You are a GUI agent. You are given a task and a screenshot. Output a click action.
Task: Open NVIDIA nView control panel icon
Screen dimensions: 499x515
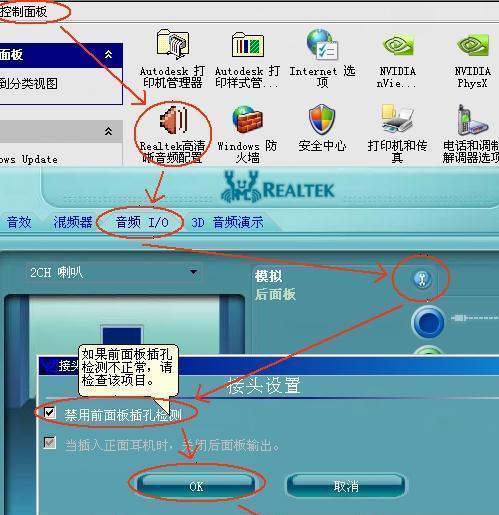(397, 45)
